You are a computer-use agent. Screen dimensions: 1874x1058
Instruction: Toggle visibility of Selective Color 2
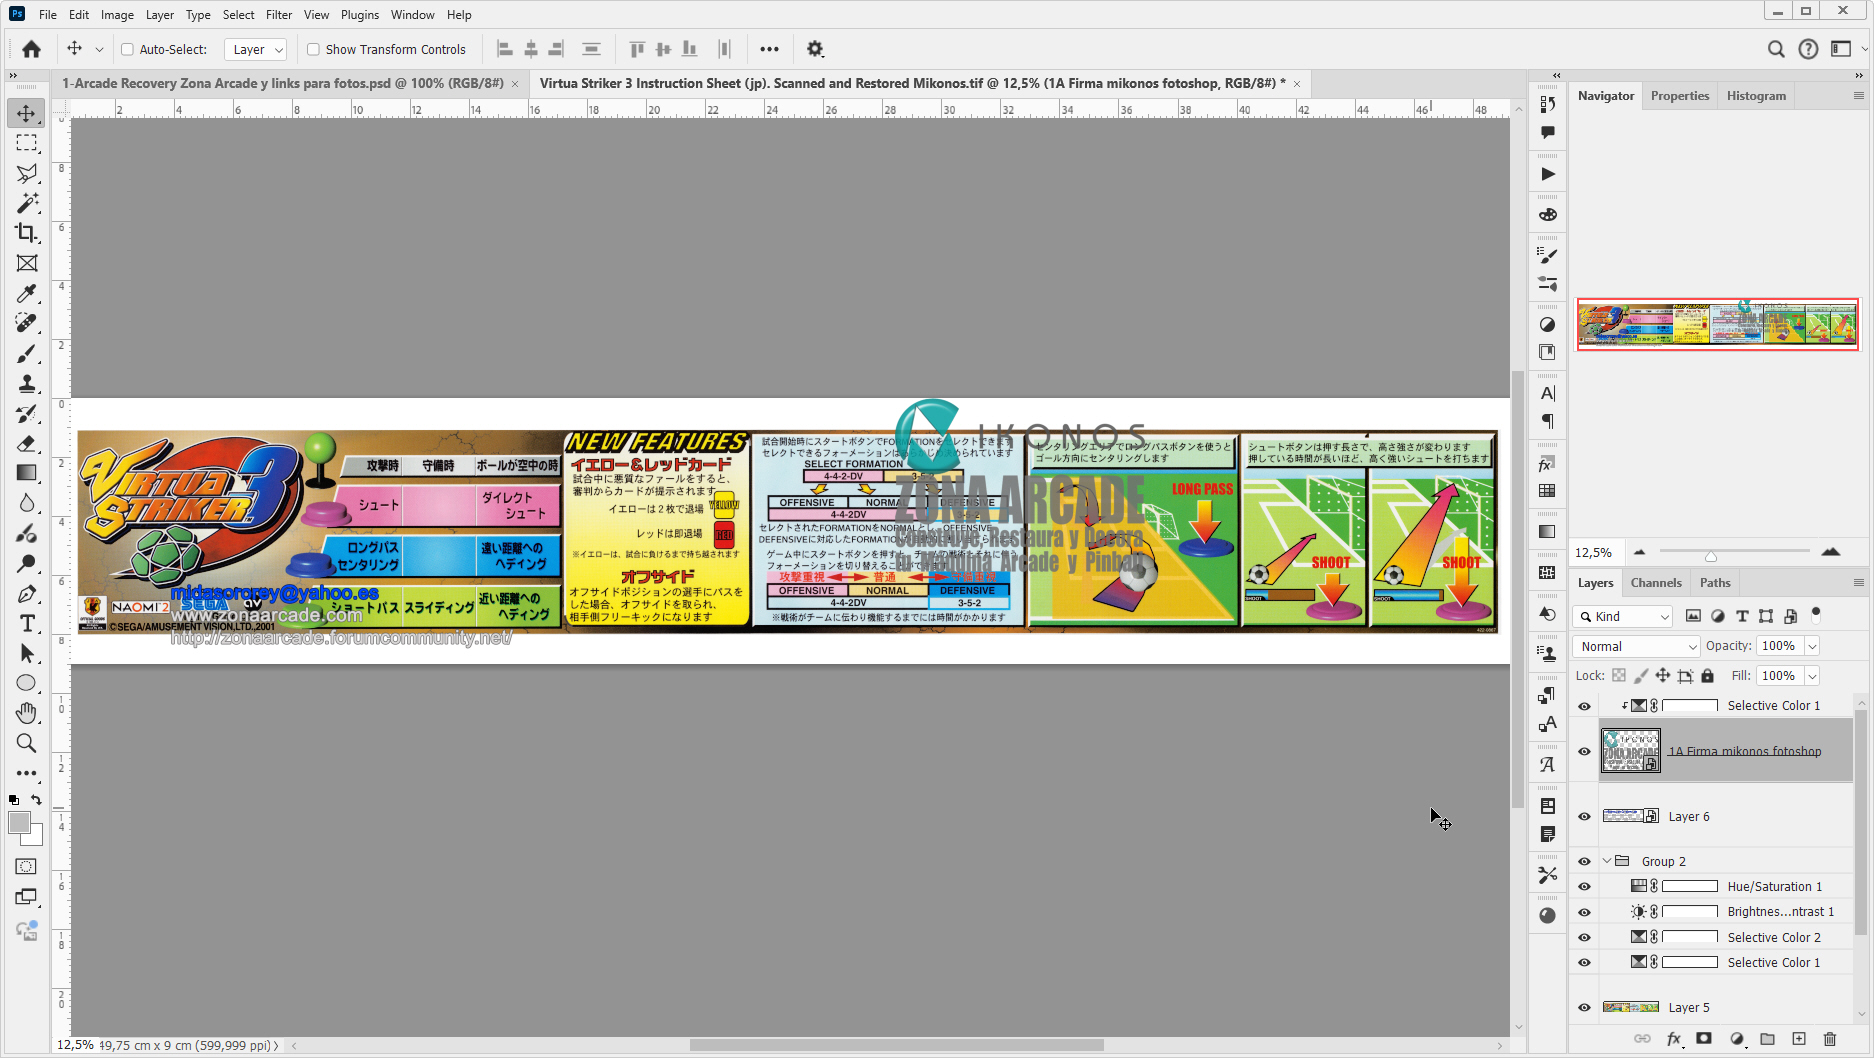(1584, 937)
